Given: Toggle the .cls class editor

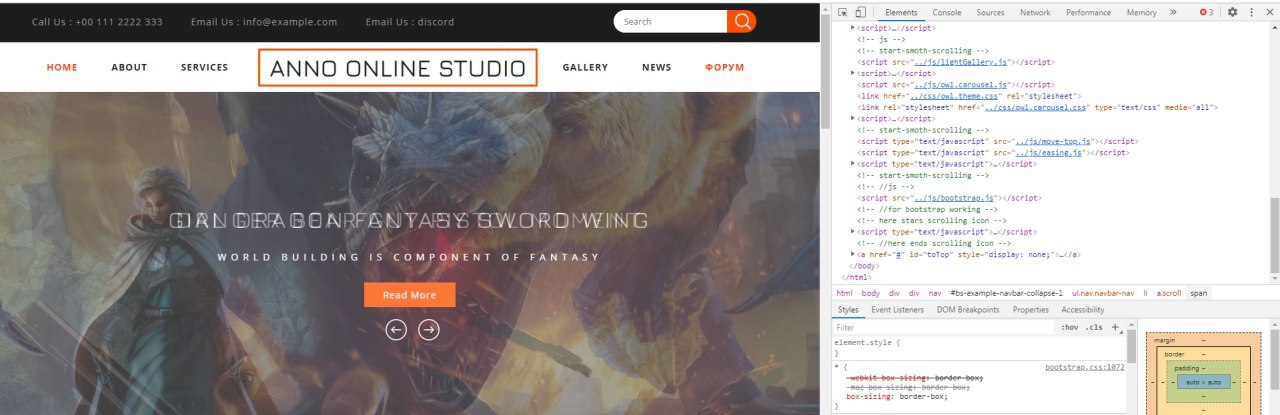Looking at the screenshot, I should click(x=1094, y=327).
